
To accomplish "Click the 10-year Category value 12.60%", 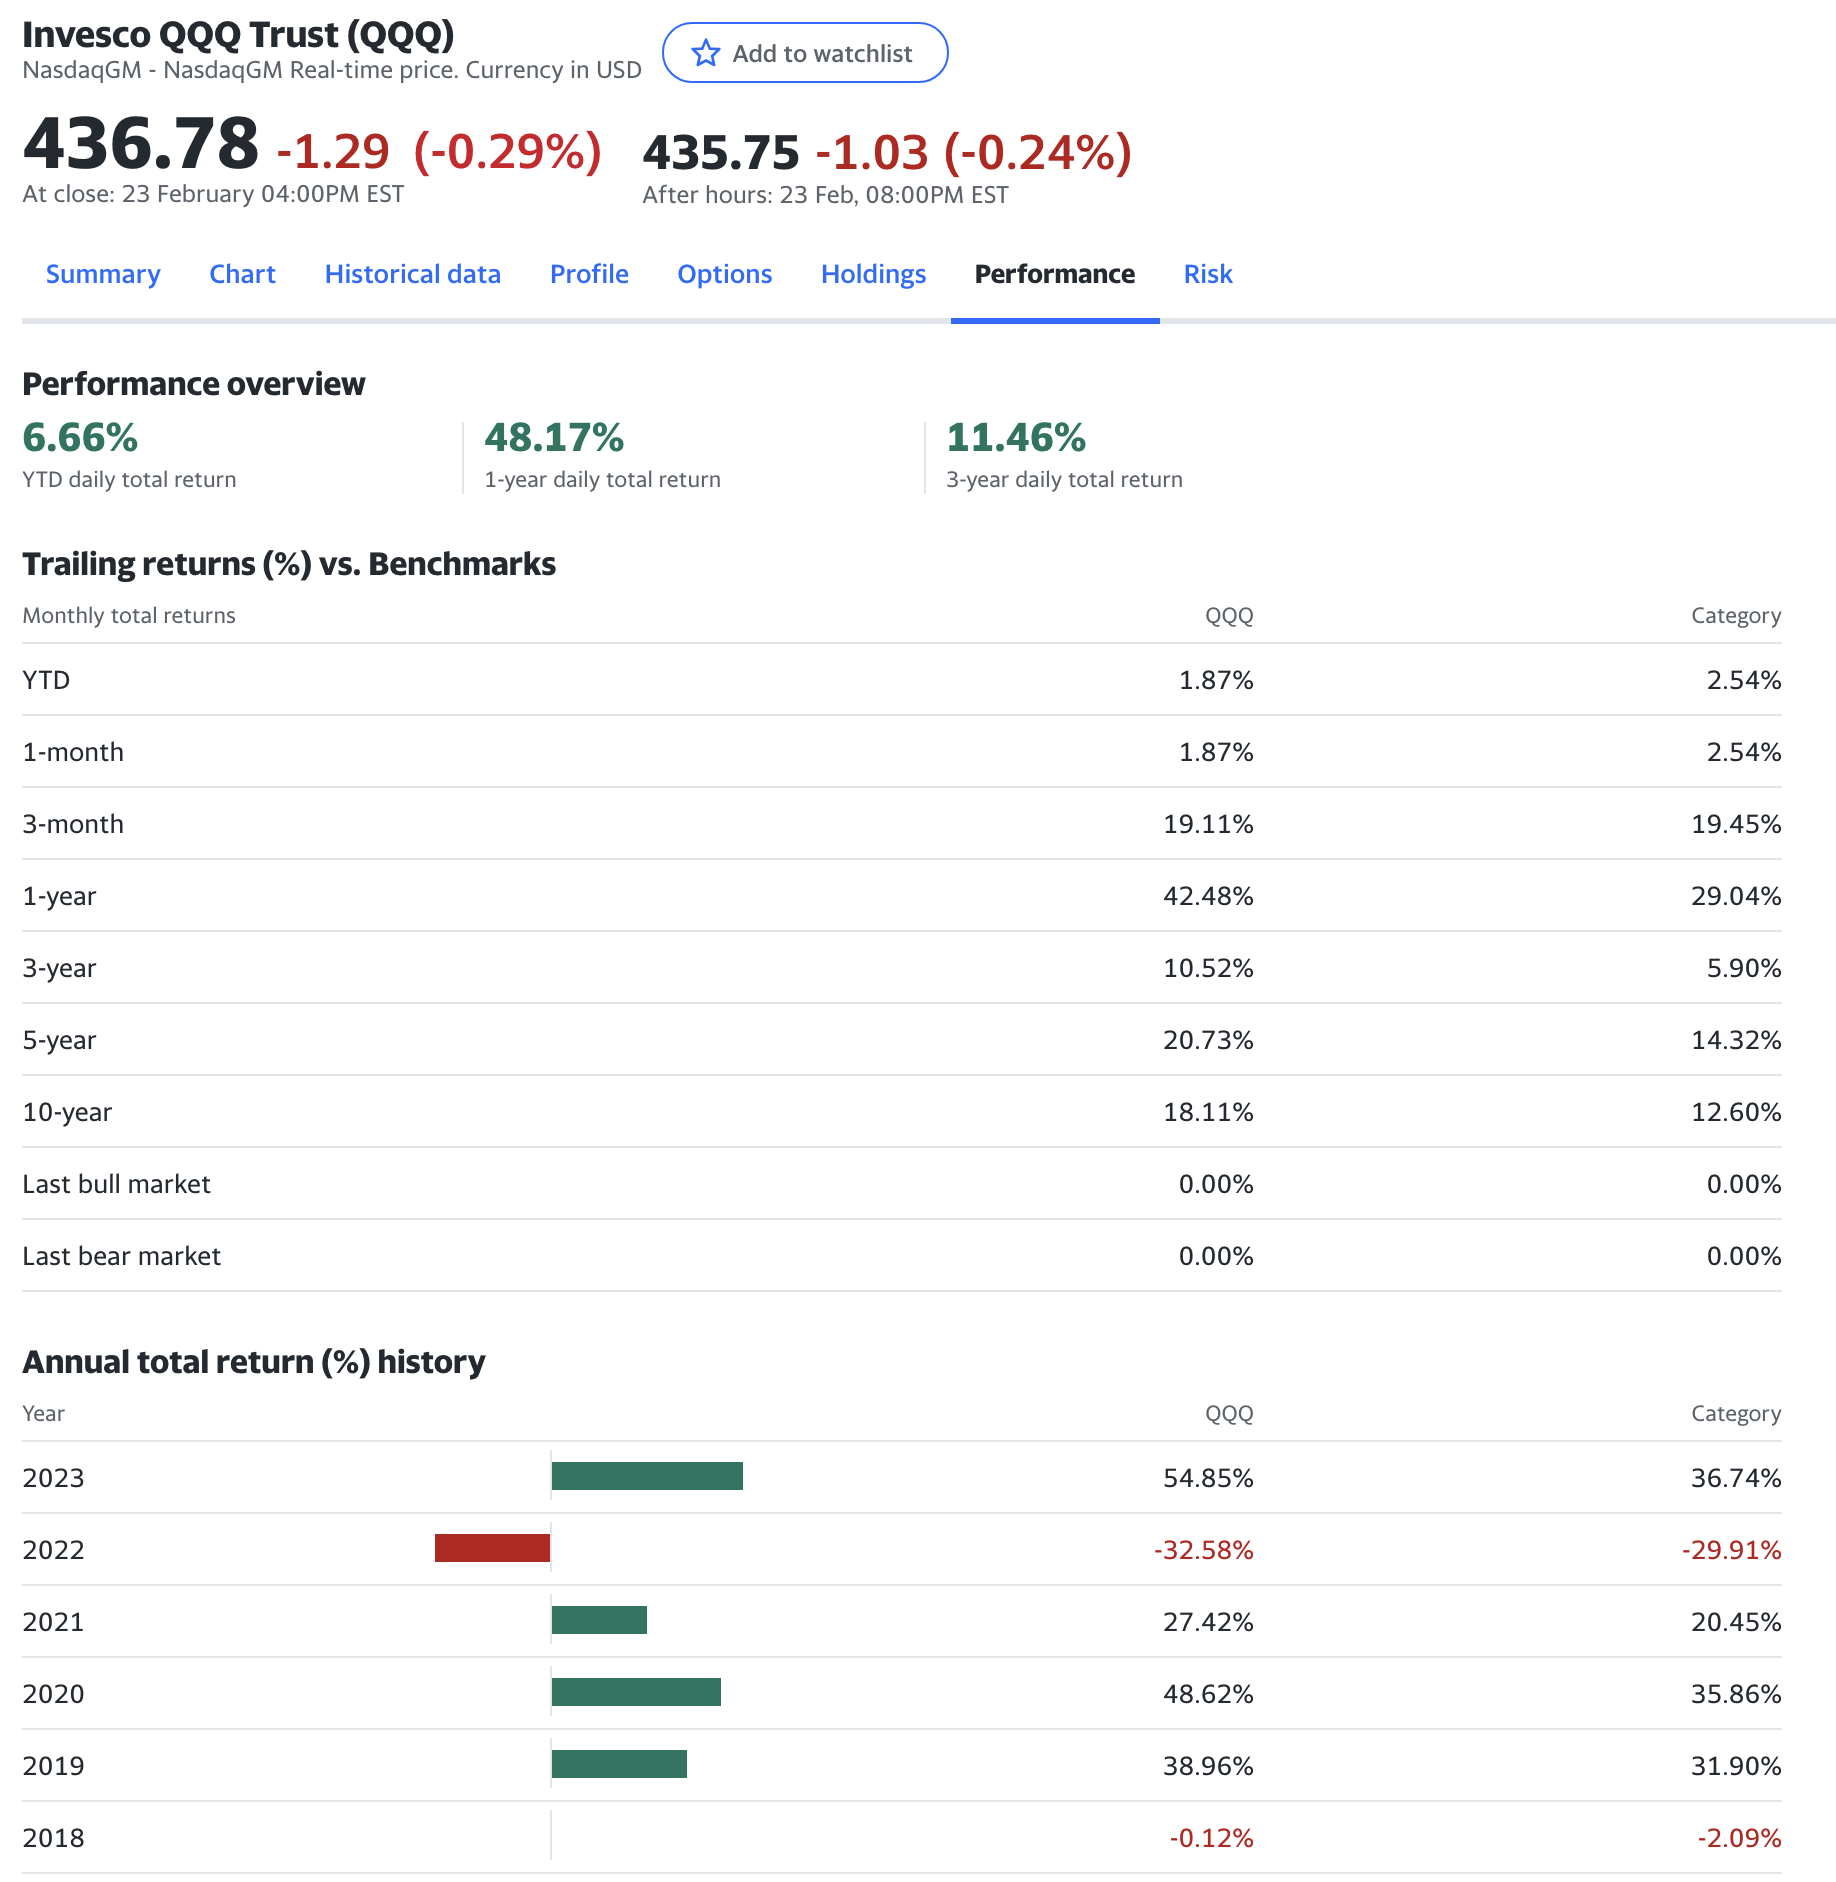I will point(1736,1112).
